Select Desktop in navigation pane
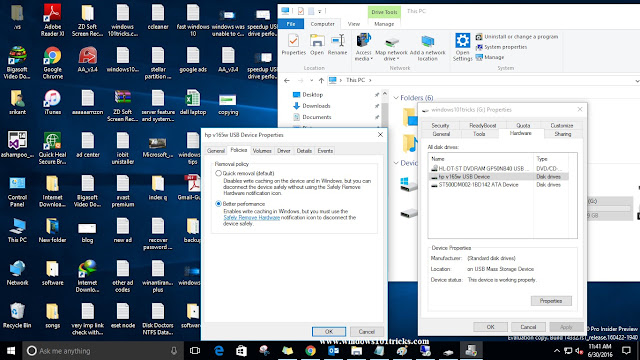The image size is (640, 360). pyautogui.click(x=313, y=95)
